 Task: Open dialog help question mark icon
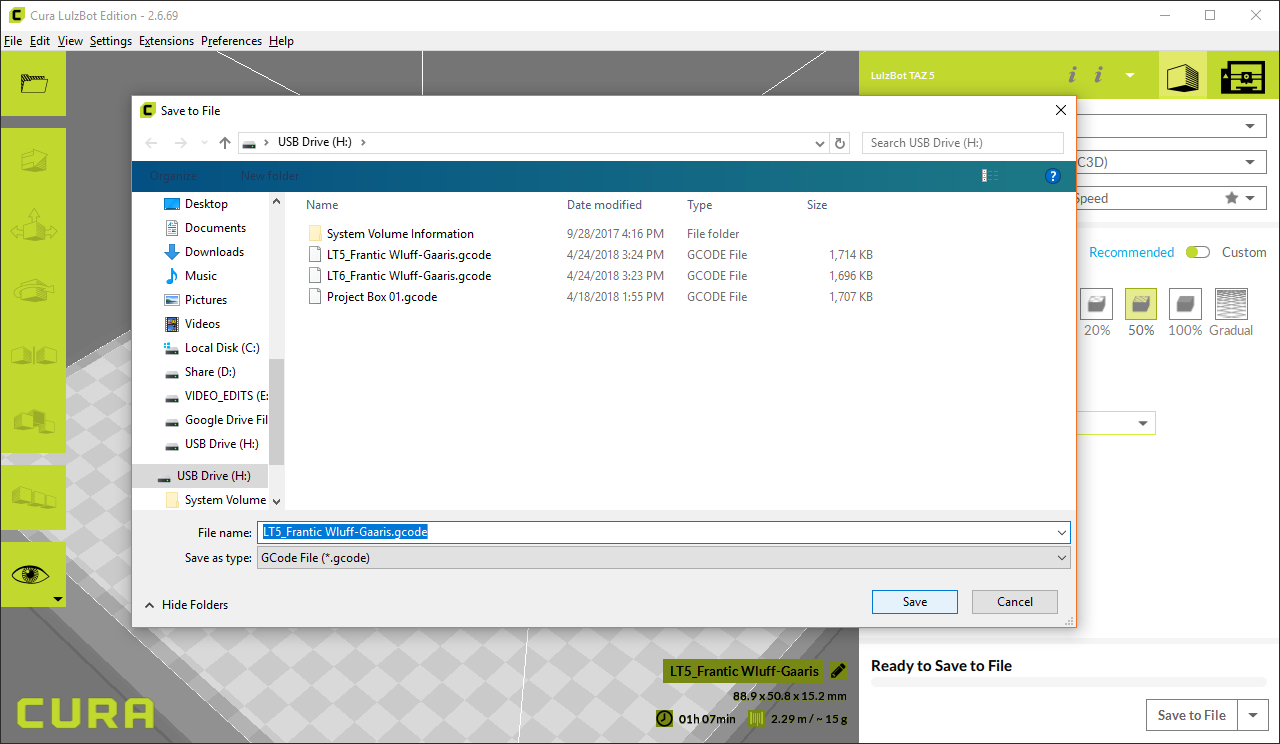tap(1052, 176)
